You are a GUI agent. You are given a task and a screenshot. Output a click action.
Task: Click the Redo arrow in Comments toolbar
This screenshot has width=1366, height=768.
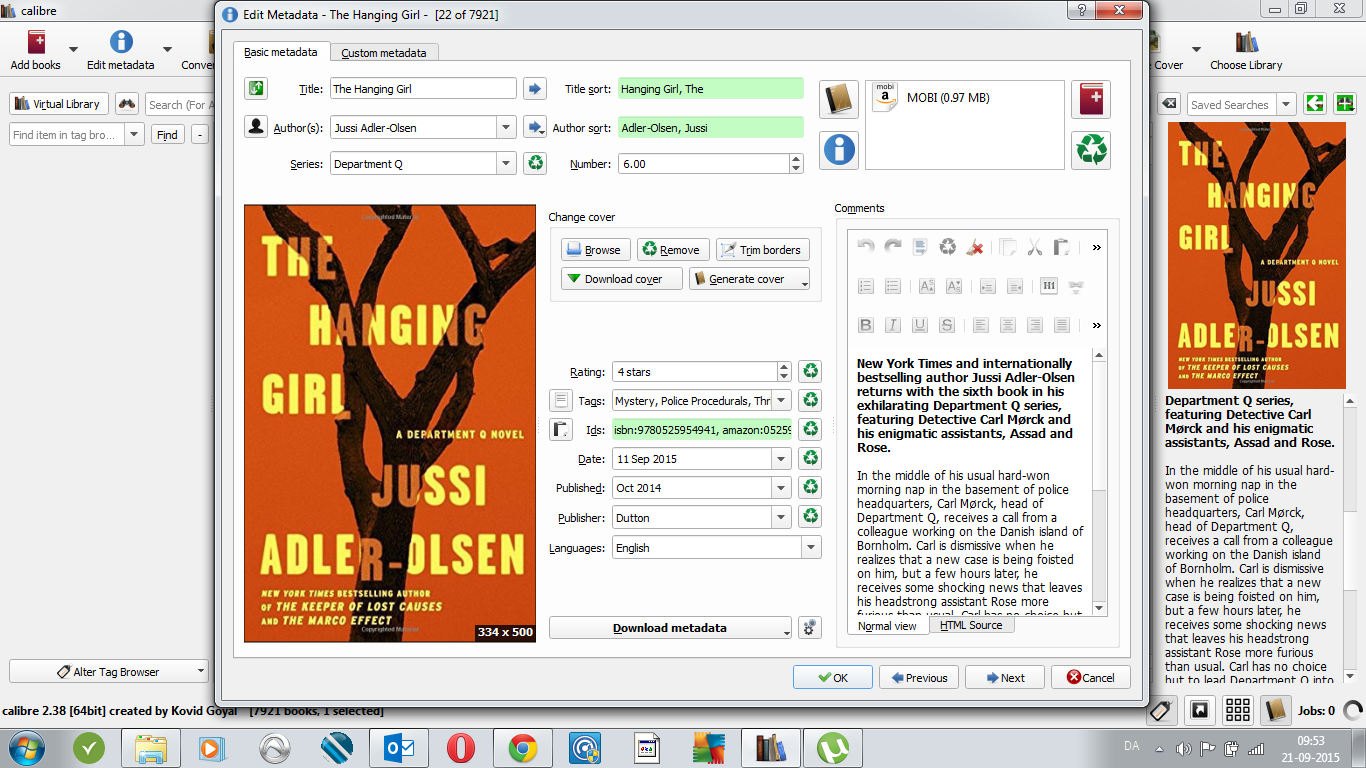[893, 247]
